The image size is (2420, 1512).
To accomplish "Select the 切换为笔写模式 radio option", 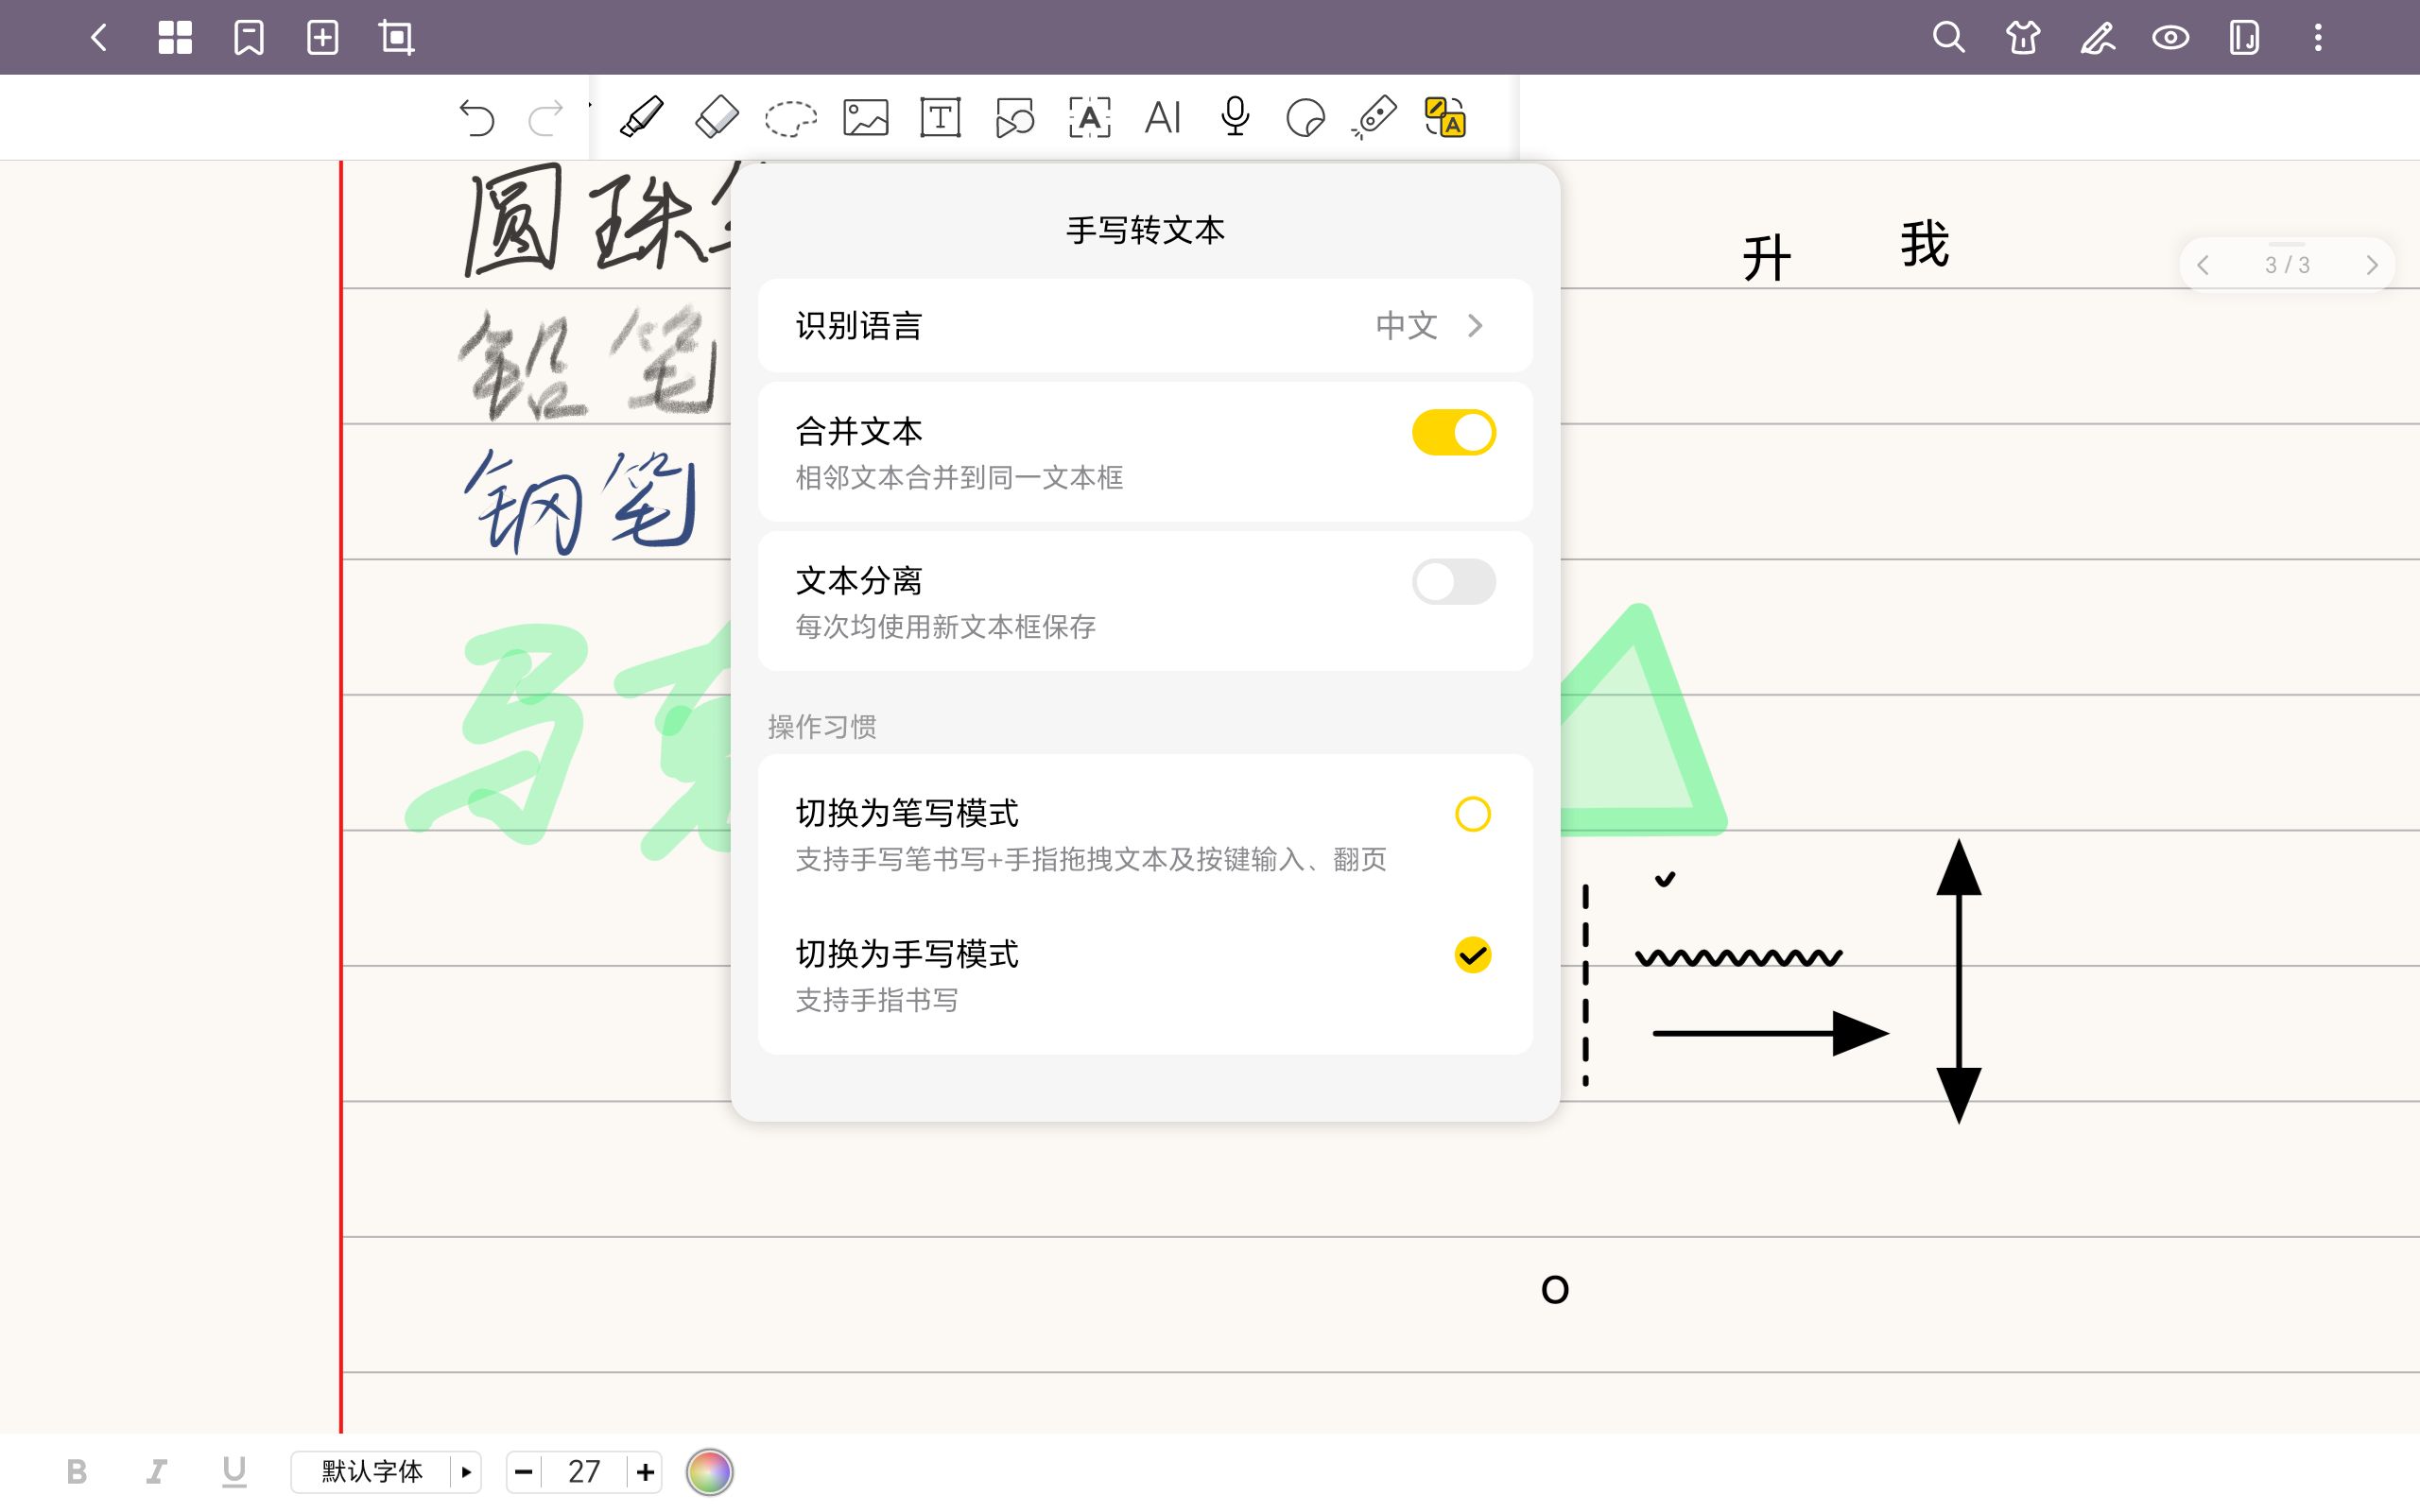I will pyautogui.click(x=1471, y=814).
